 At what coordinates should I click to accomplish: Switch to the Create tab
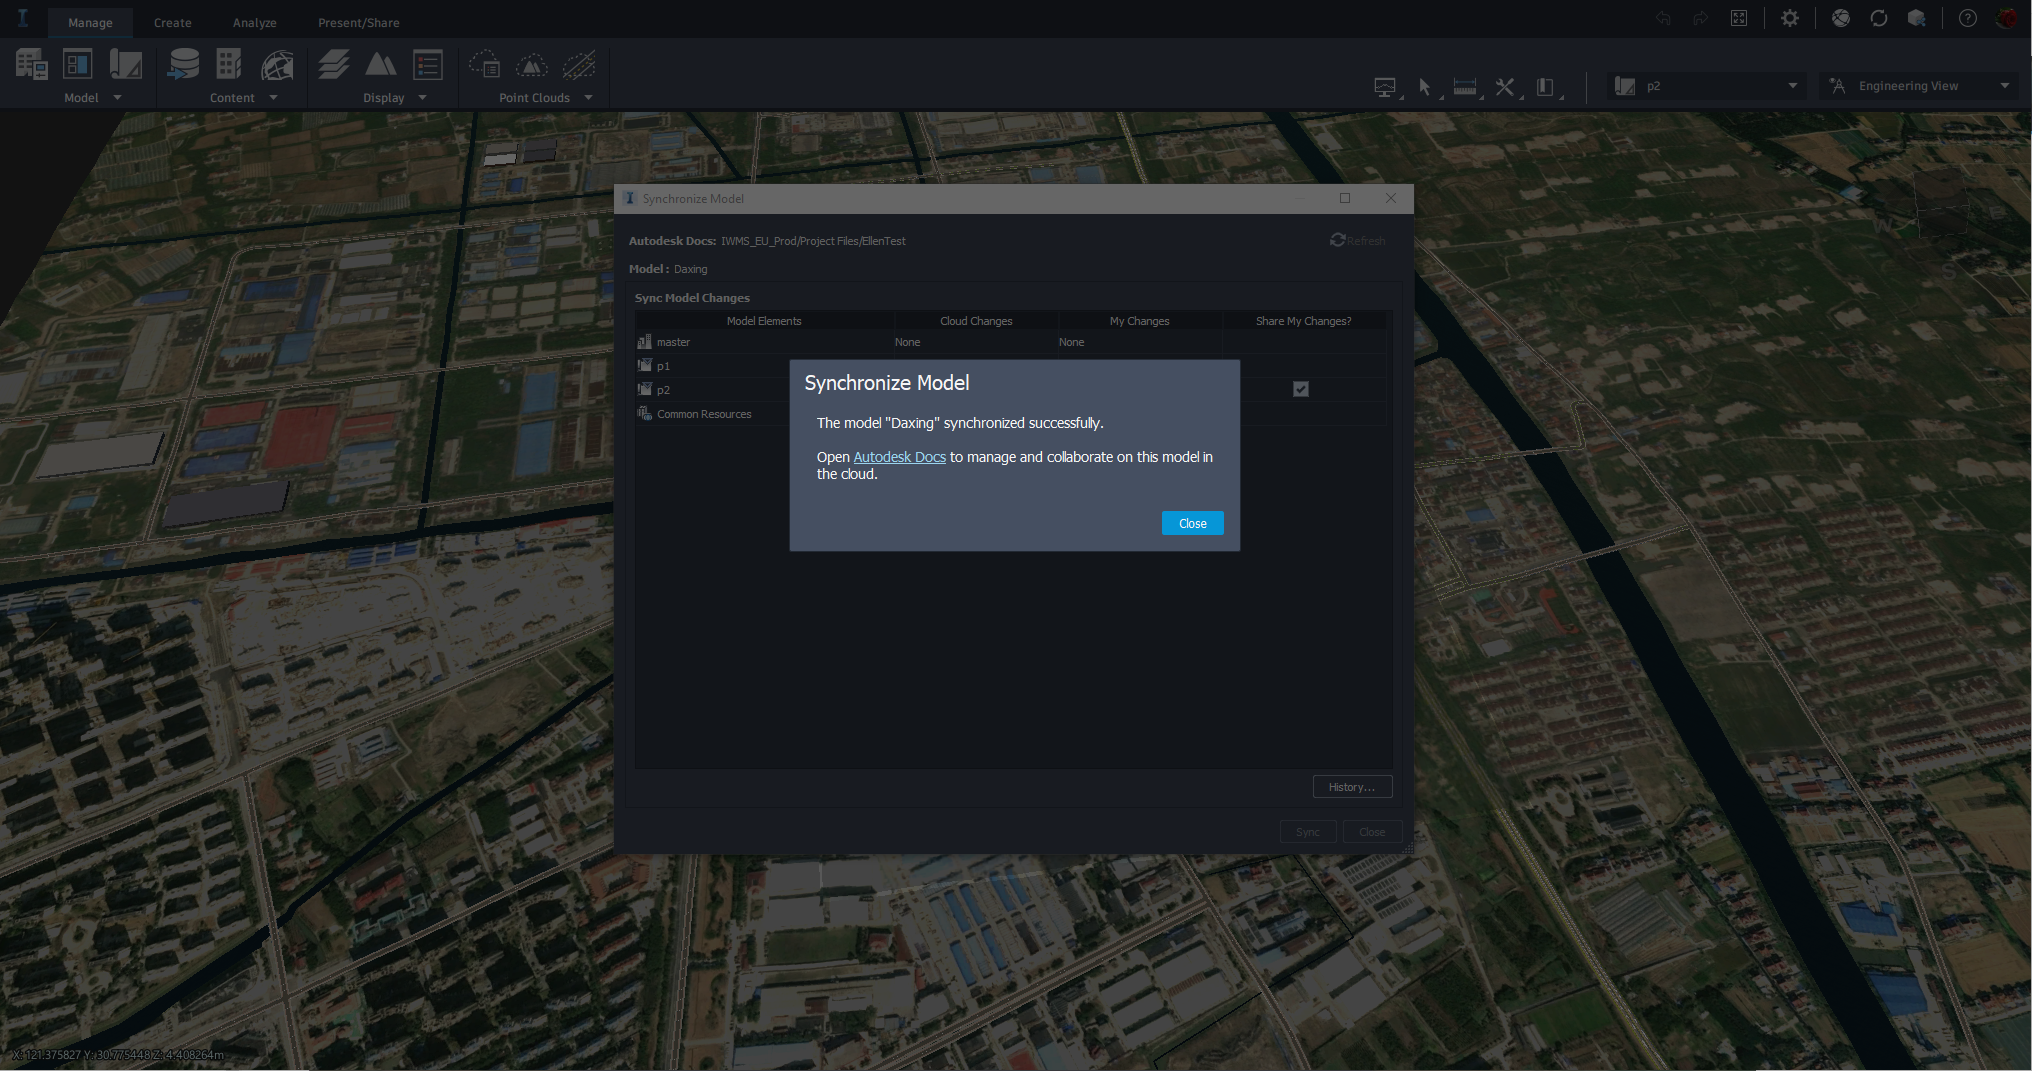pyautogui.click(x=172, y=22)
